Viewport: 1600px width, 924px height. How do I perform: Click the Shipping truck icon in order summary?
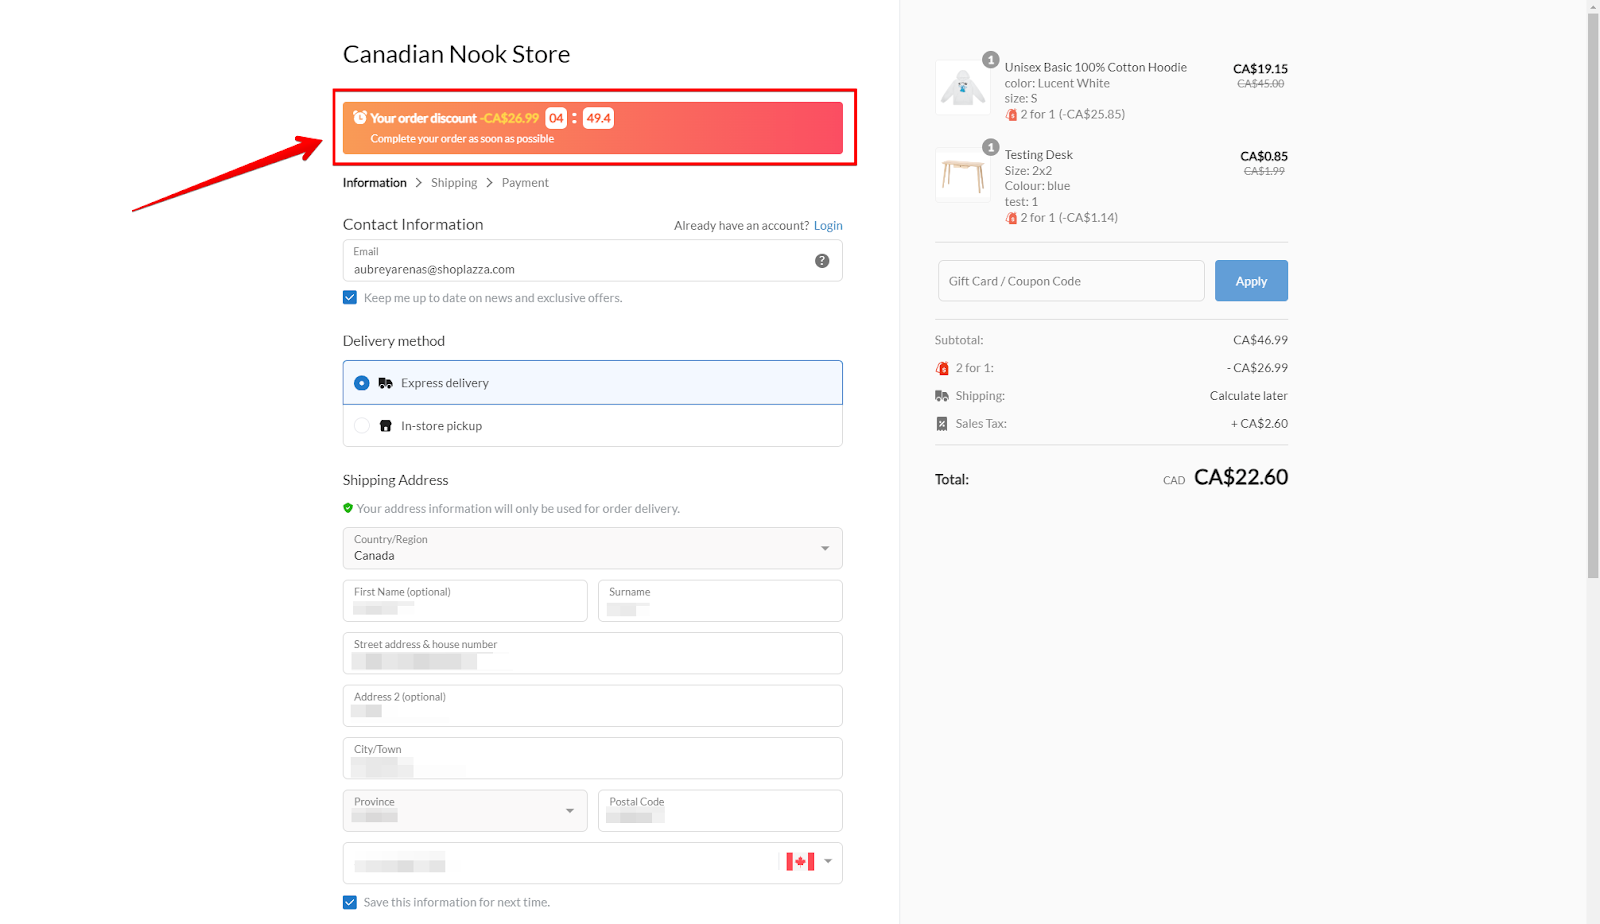[941, 396]
